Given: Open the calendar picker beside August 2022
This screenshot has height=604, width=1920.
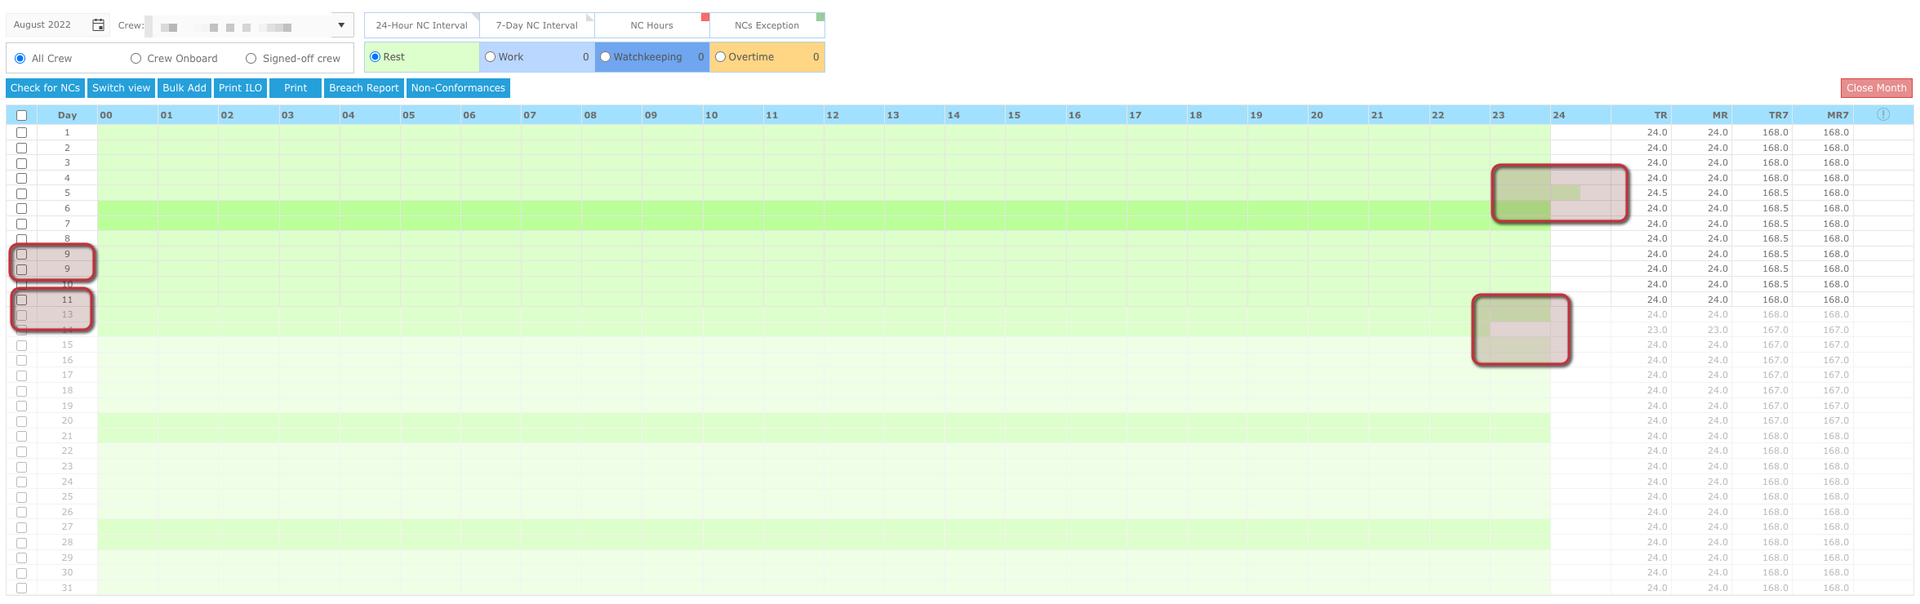Looking at the screenshot, I should coord(98,25).
